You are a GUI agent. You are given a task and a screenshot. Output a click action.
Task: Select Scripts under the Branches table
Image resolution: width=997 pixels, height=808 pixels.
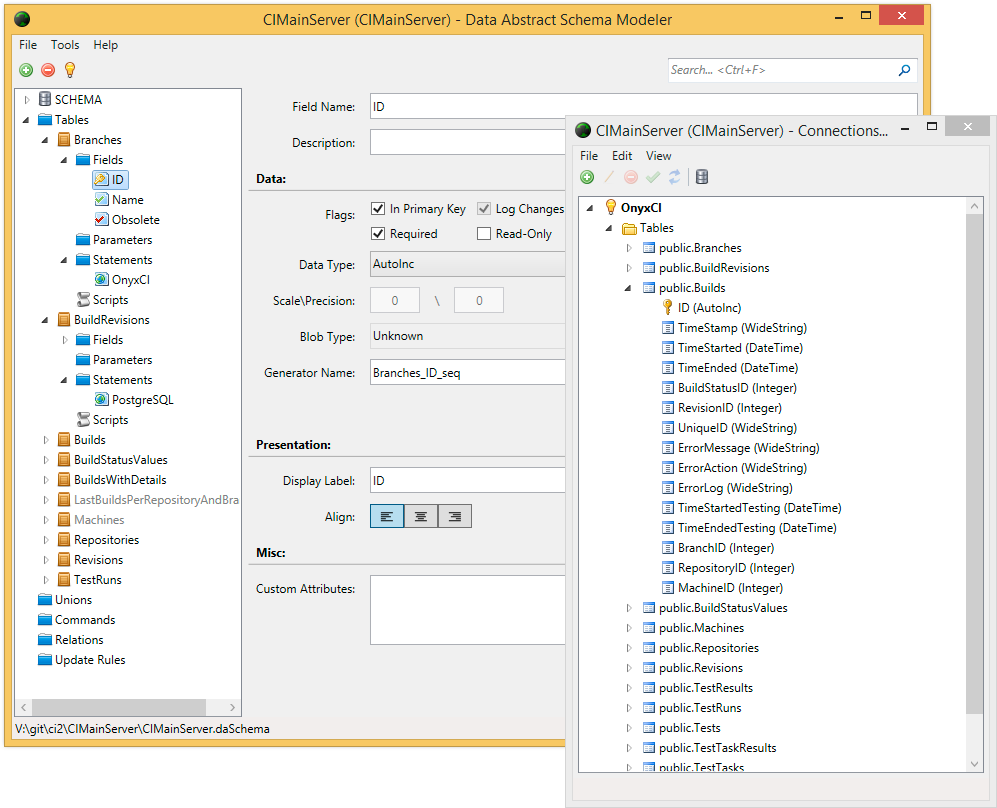tap(102, 299)
